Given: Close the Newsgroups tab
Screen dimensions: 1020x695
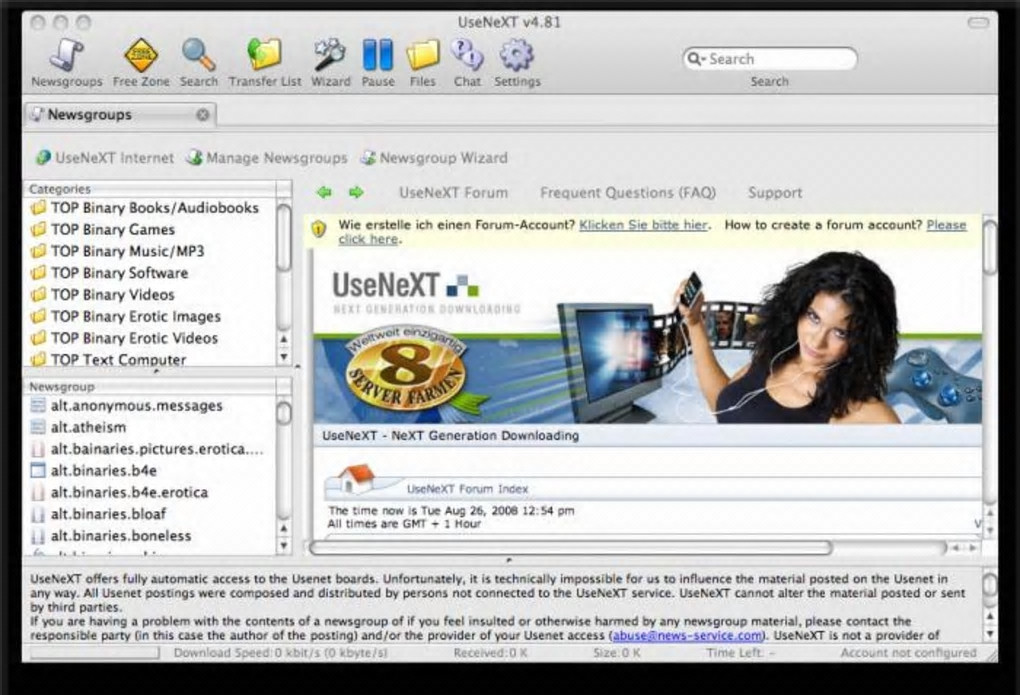Looking at the screenshot, I should tap(203, 115).
